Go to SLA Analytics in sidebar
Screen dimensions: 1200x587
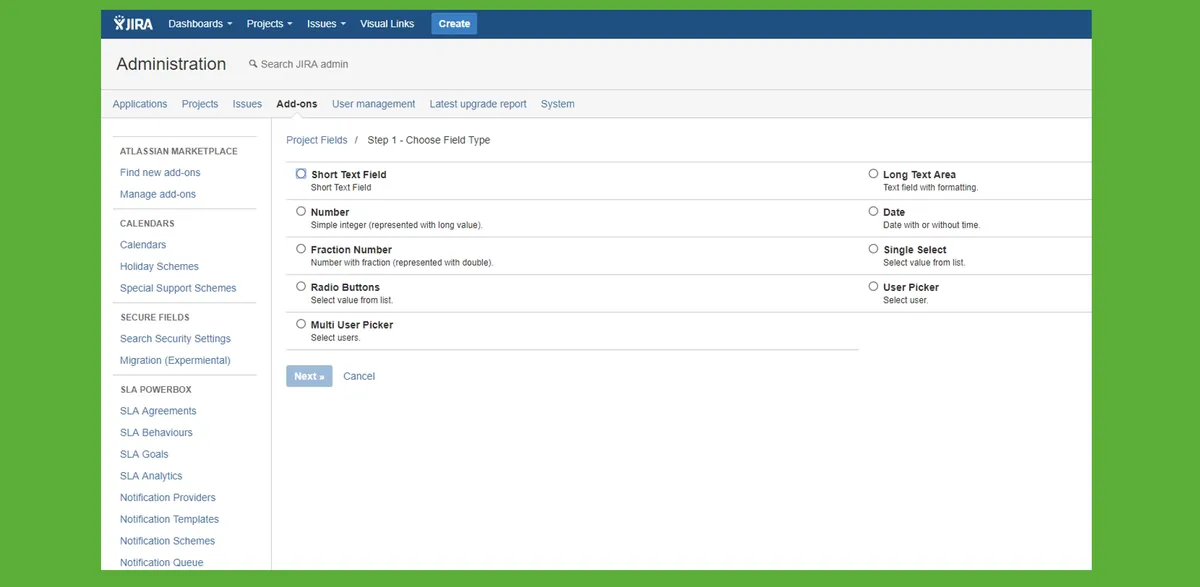(151, 476)
